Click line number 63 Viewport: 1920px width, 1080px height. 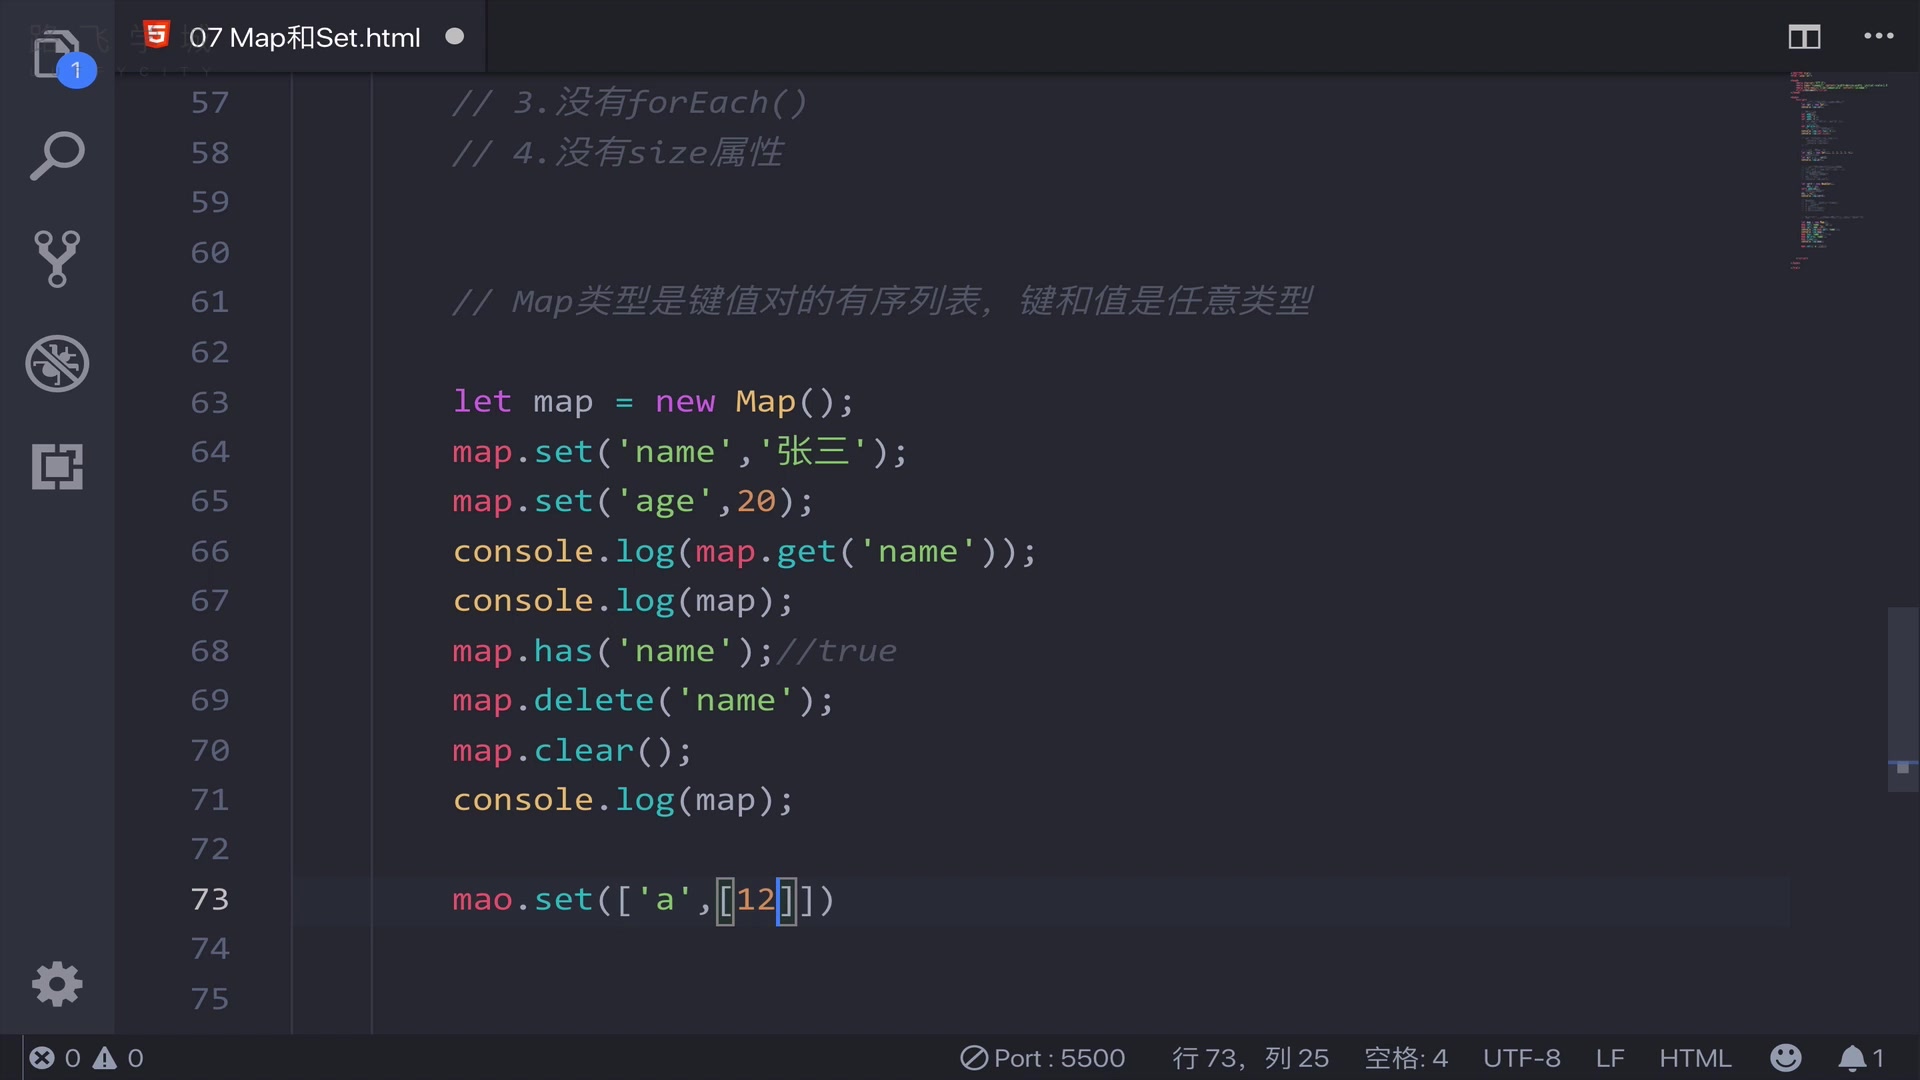(x=210, y=402)
